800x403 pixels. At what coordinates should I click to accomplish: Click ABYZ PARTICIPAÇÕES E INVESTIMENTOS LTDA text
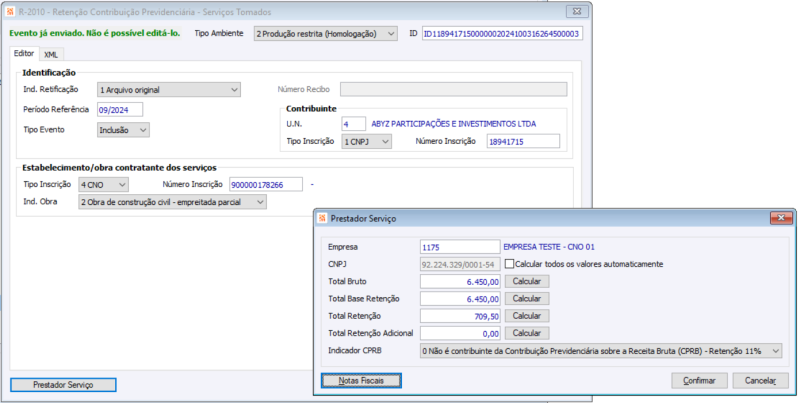click(x=454, y=123)
